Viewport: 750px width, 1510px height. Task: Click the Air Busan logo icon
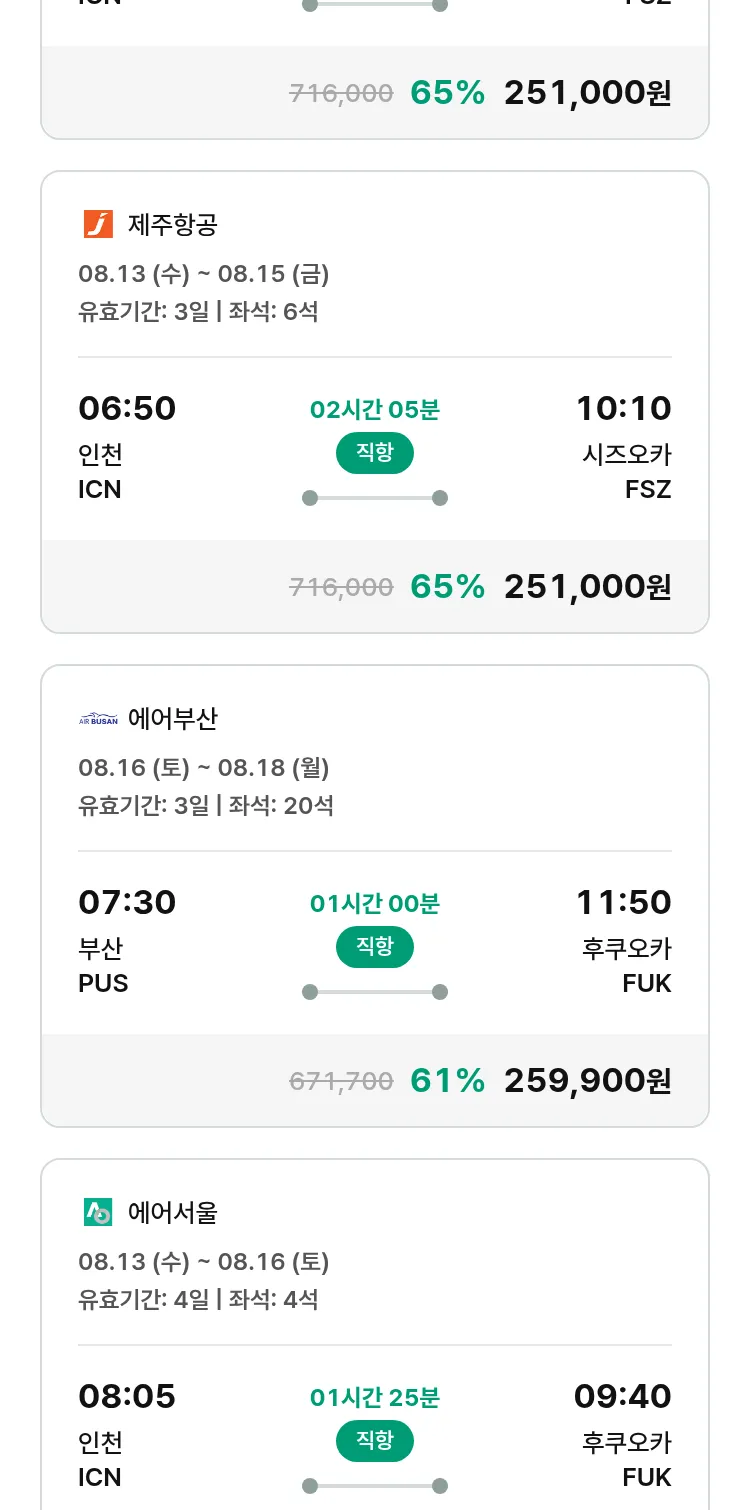click(98, 719)
